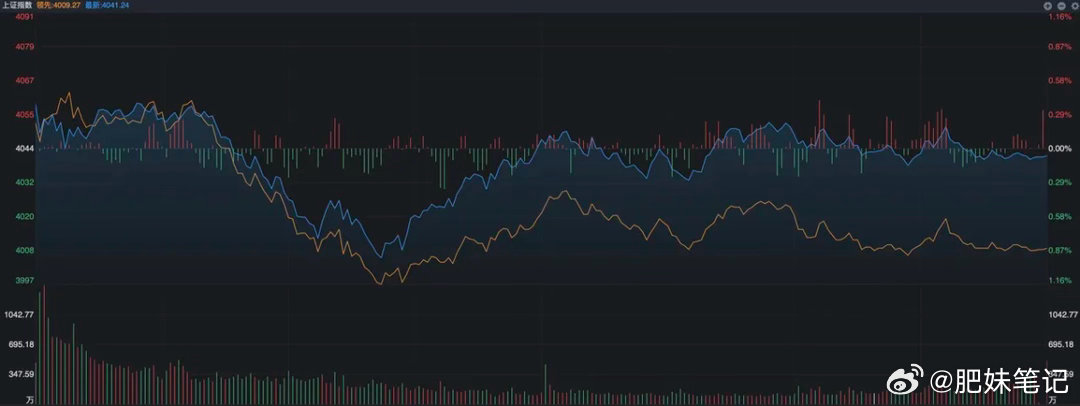Image resolution: width=1080 pixels, height=406 pixels.
Task: Click the 万 unit label at bottom left
Action: pyautogui.click(x=30, y=400)
